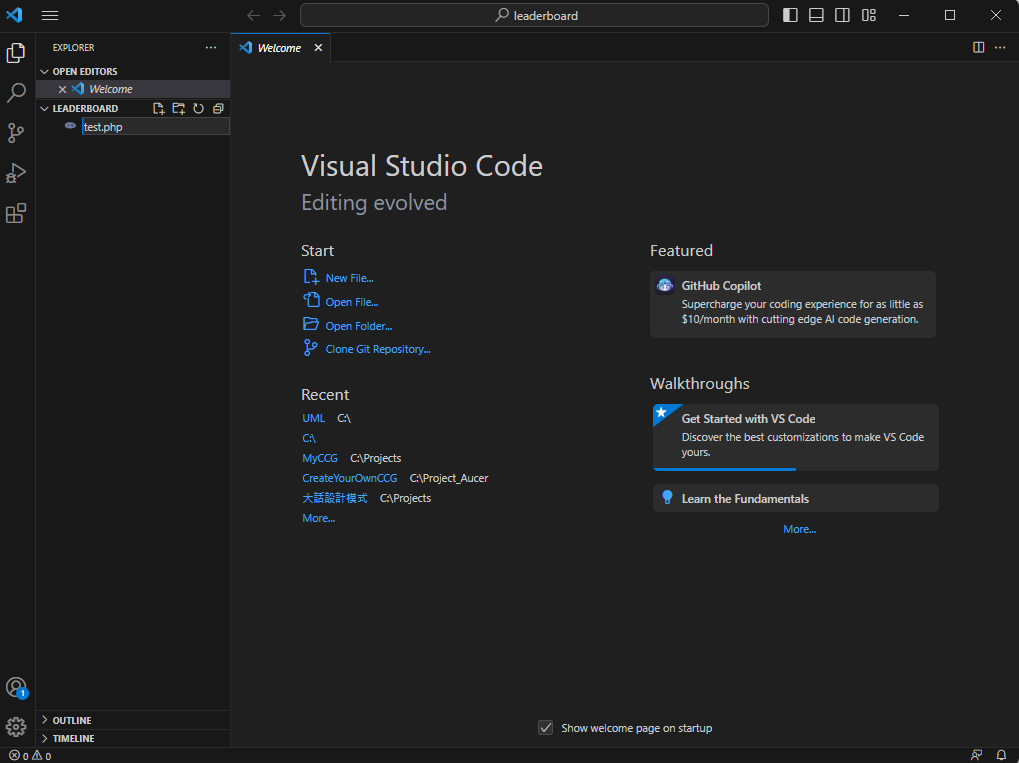This screenshot has height=763, width=1019.
Task: Click the Clone Git Repository link
Action: (377, 349)
